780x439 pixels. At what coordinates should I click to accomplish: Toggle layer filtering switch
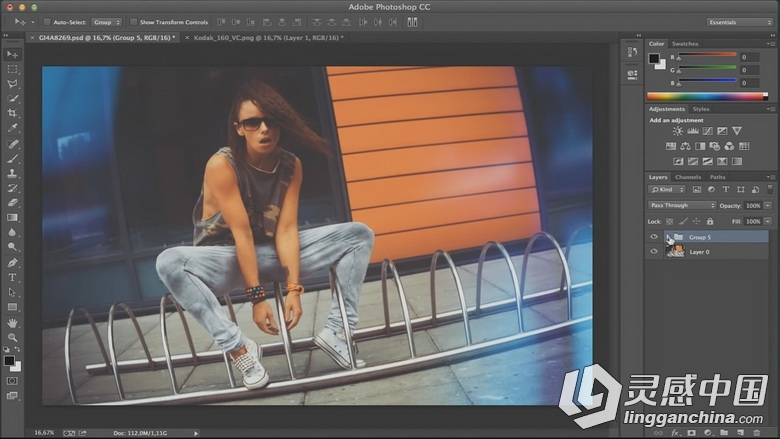770,189
